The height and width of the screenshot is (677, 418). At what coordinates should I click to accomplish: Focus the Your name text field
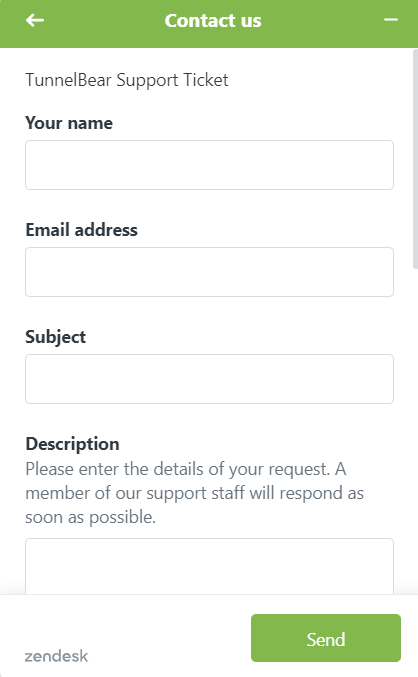click(209, 165)
